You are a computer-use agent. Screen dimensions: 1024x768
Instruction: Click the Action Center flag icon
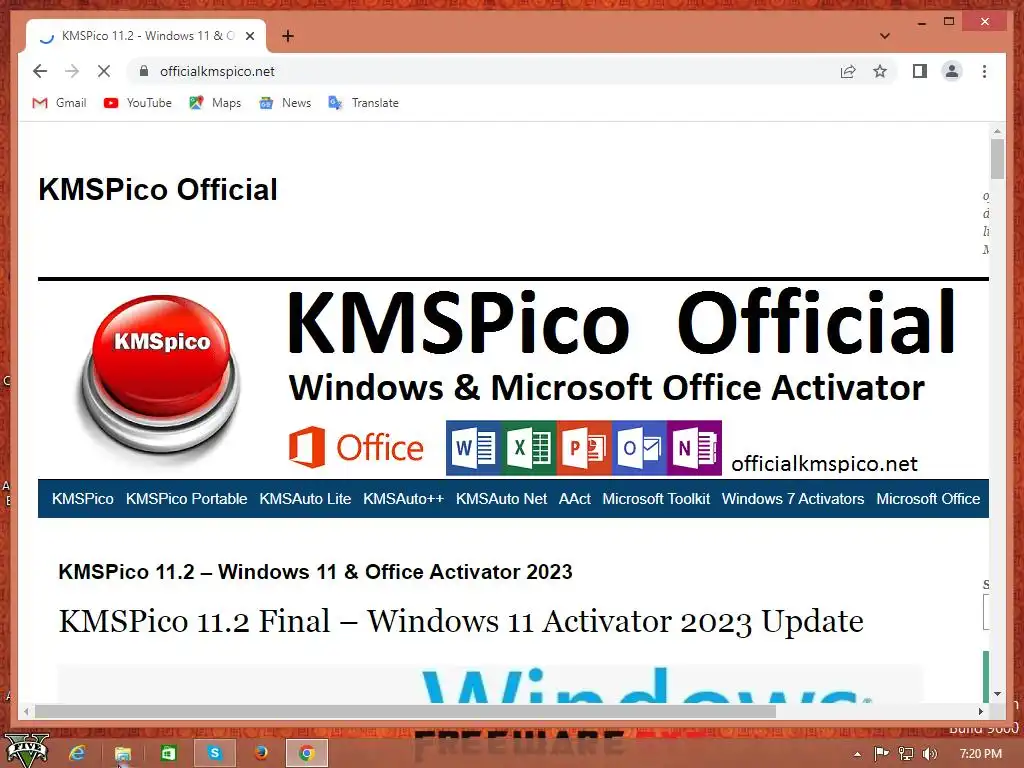(881, 754)
